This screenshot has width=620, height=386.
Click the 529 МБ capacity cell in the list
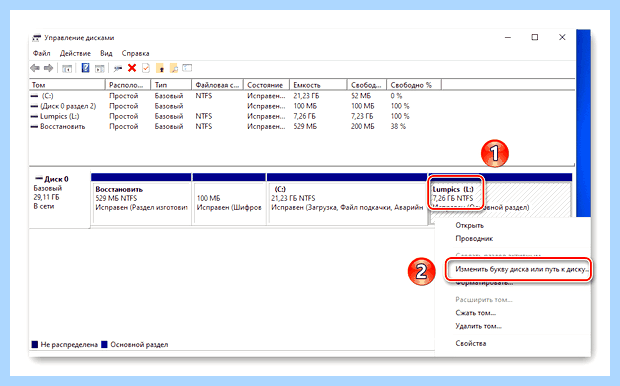tap(305, 127)
